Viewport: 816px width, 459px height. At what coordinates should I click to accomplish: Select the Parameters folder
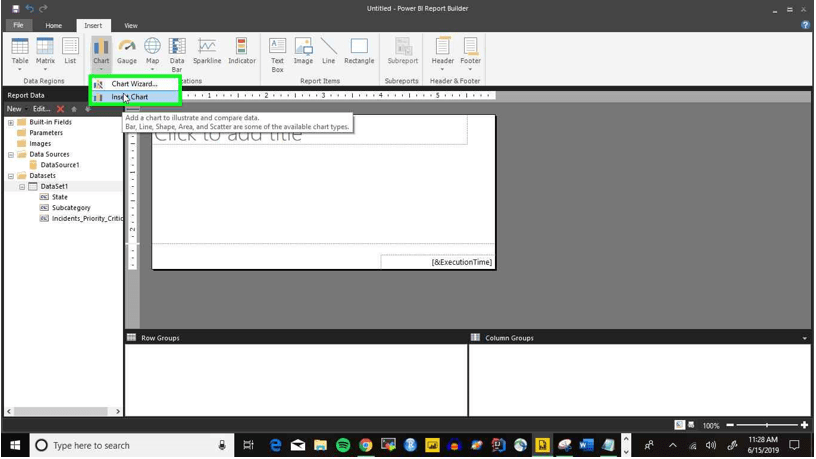(x=46, y=133)
